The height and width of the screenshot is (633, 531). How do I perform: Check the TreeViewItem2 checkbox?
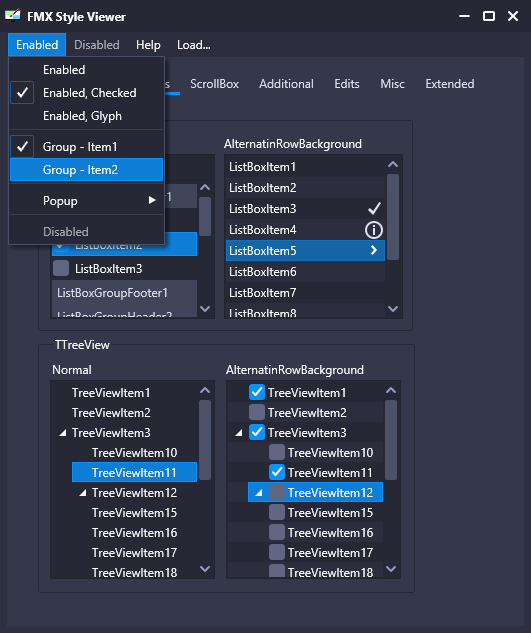(x=257, y=412)
